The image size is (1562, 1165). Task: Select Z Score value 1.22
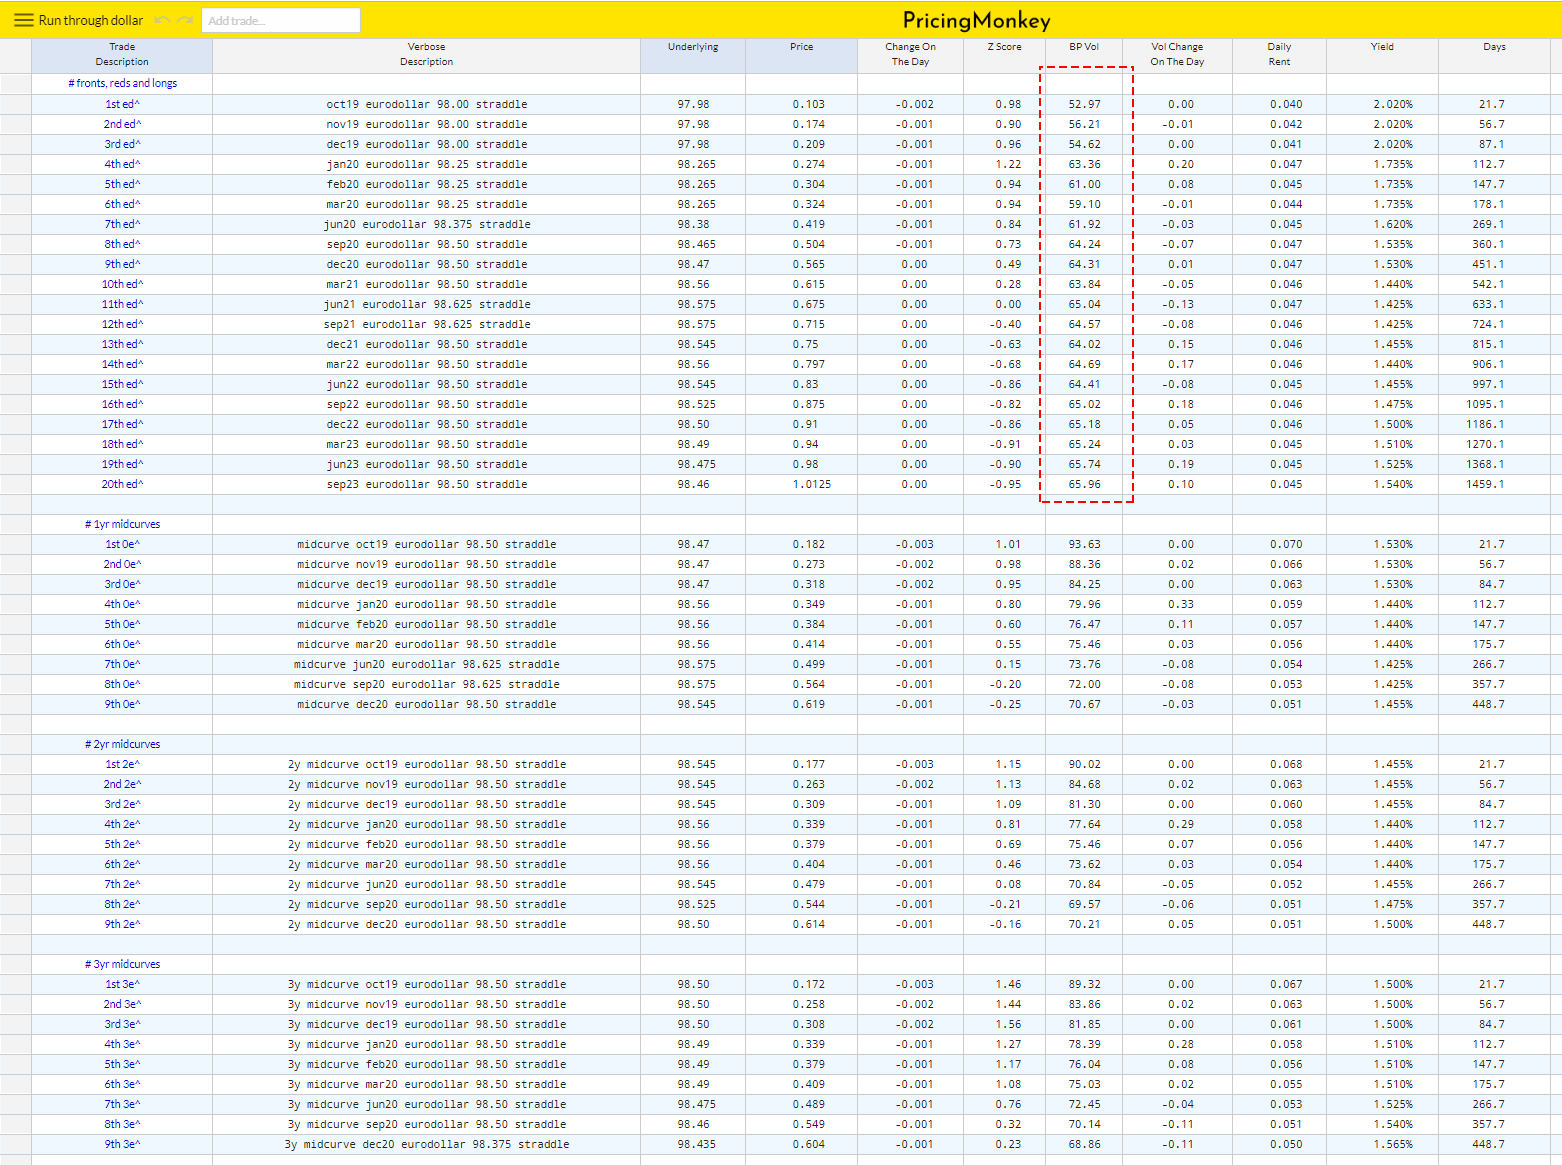[1004, 164]
